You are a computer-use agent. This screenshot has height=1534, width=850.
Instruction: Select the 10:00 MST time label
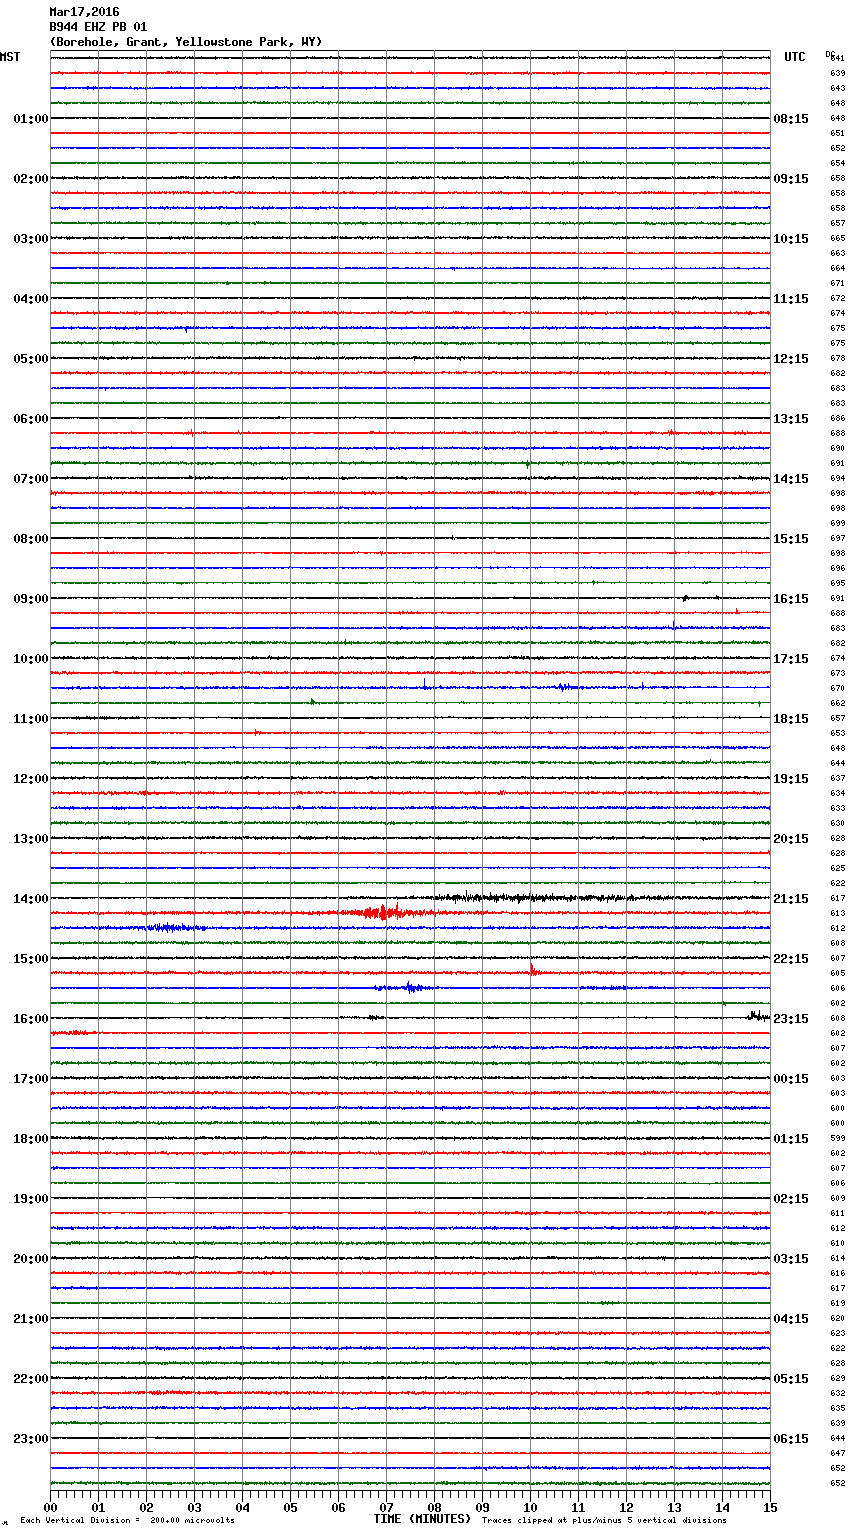tap(31, 659)
